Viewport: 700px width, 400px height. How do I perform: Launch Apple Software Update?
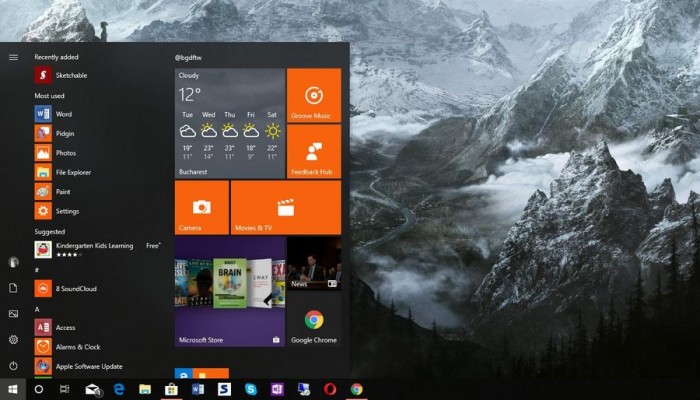click(x=97, y=366)
